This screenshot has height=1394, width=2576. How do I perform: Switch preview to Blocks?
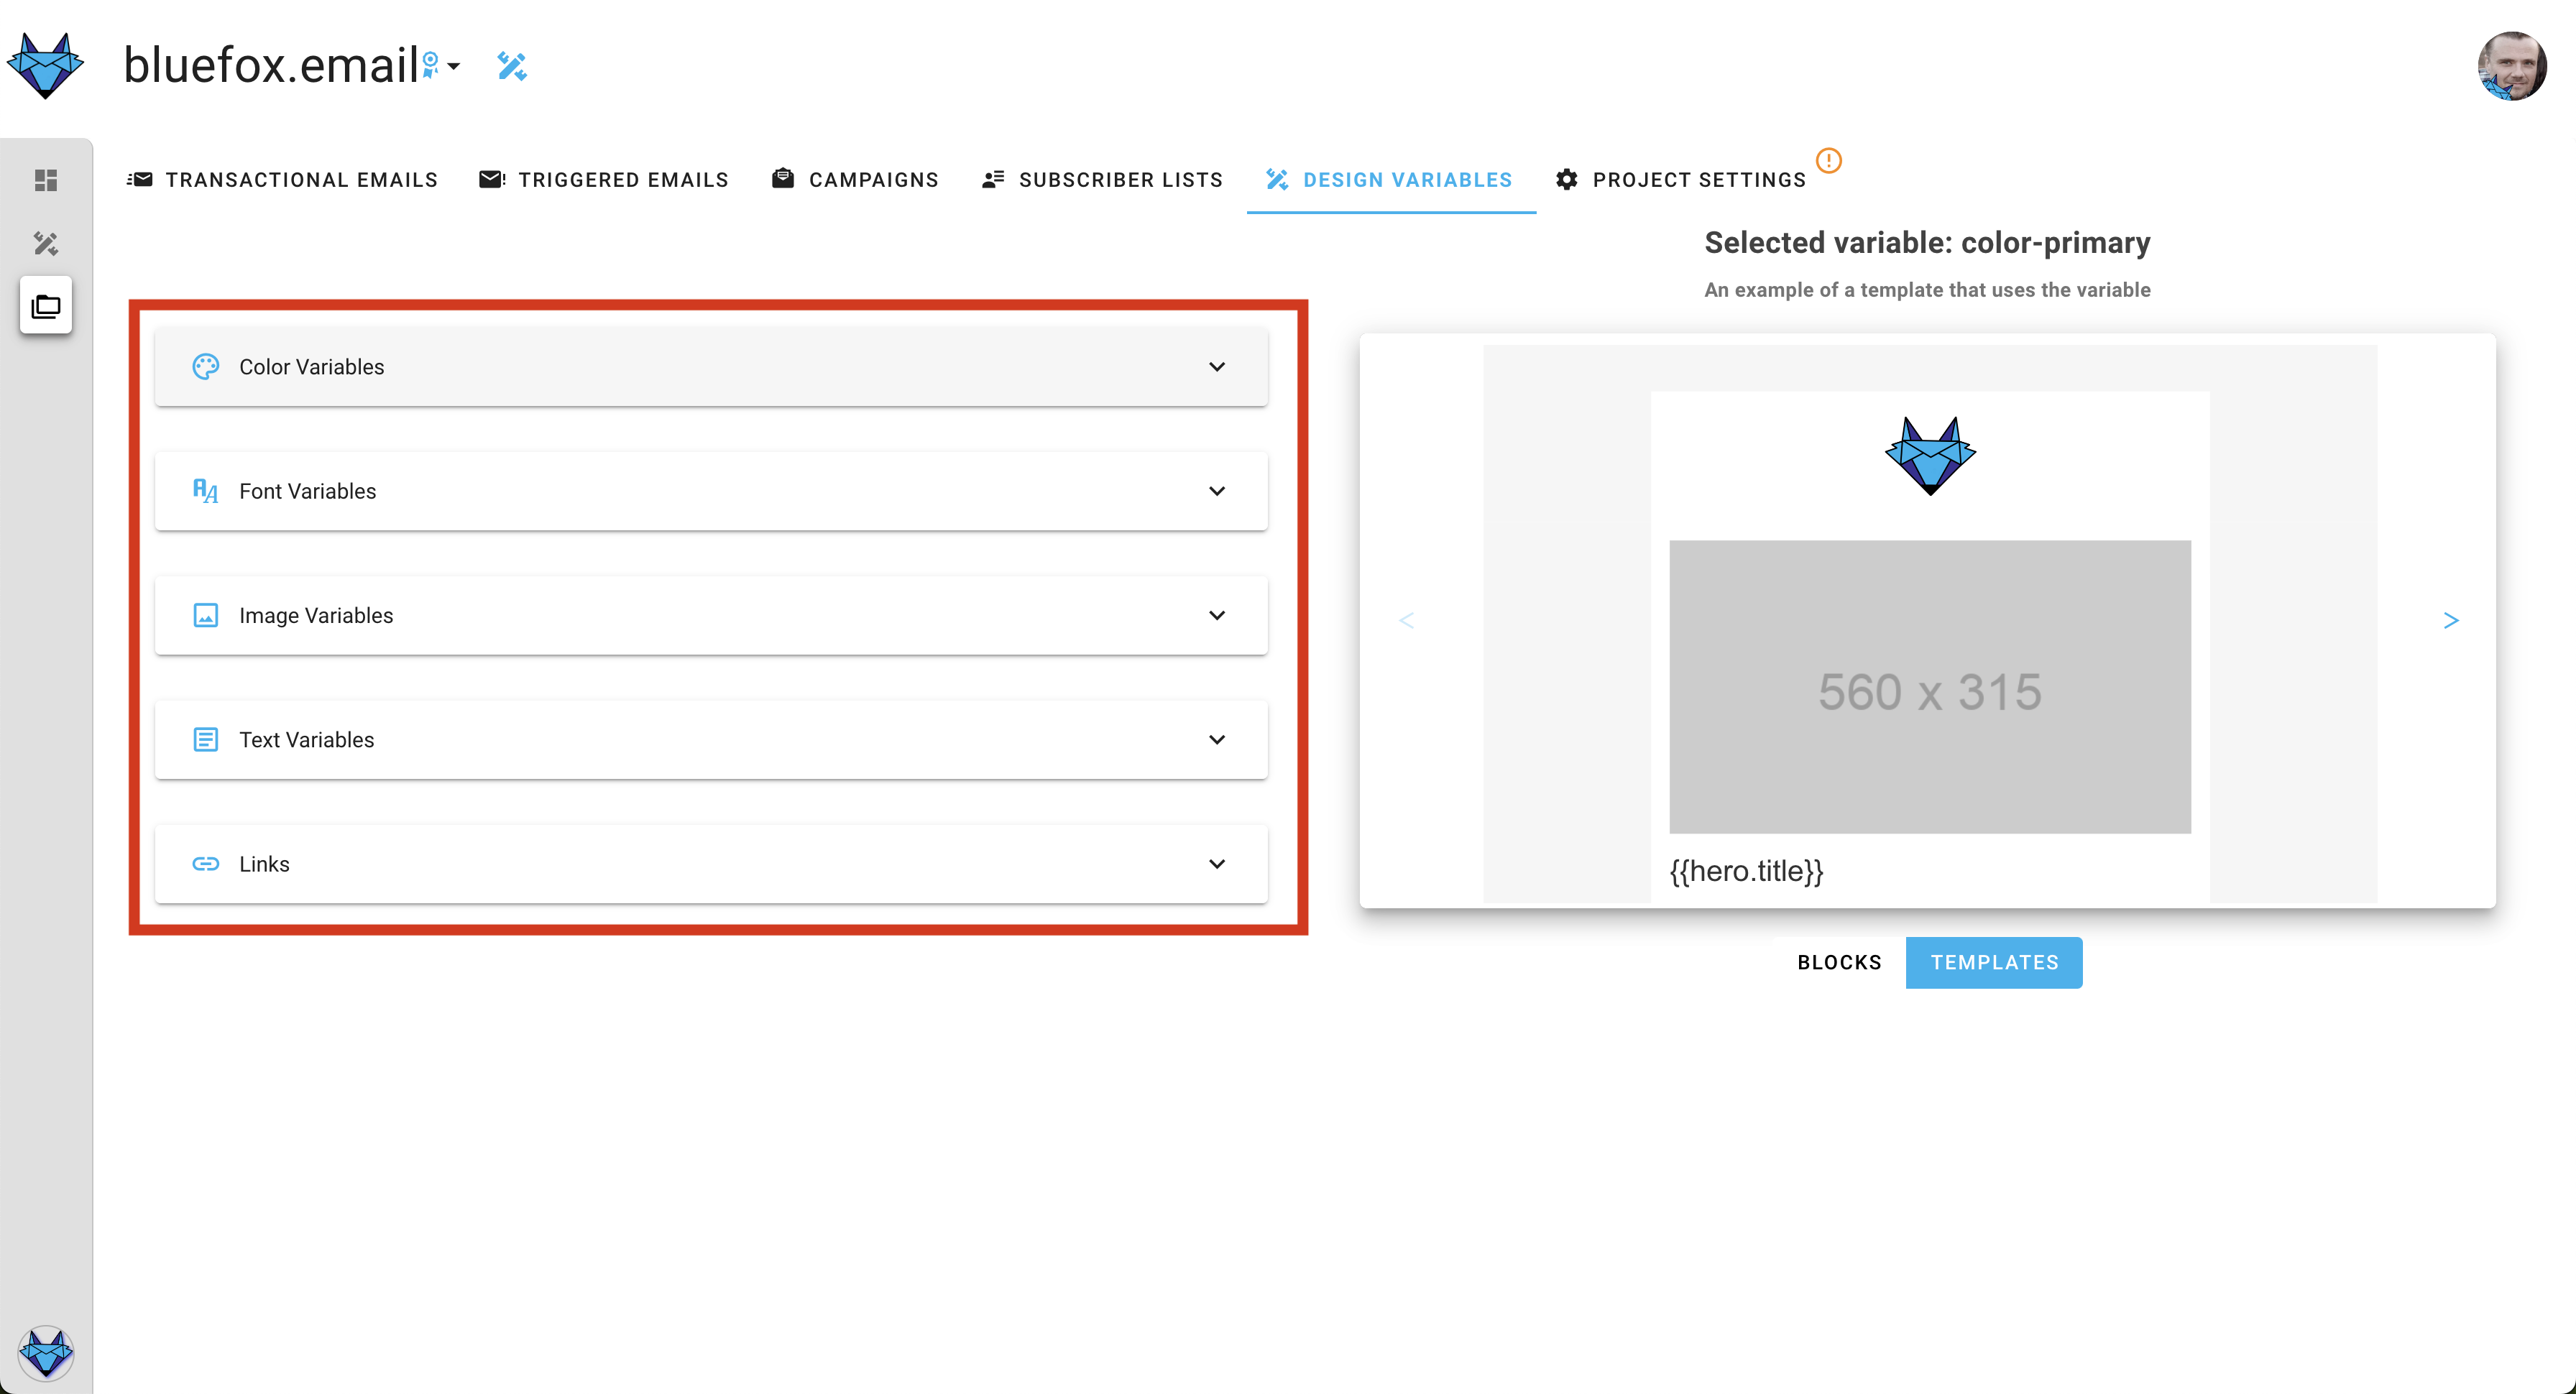click(x=1839, y=963)
